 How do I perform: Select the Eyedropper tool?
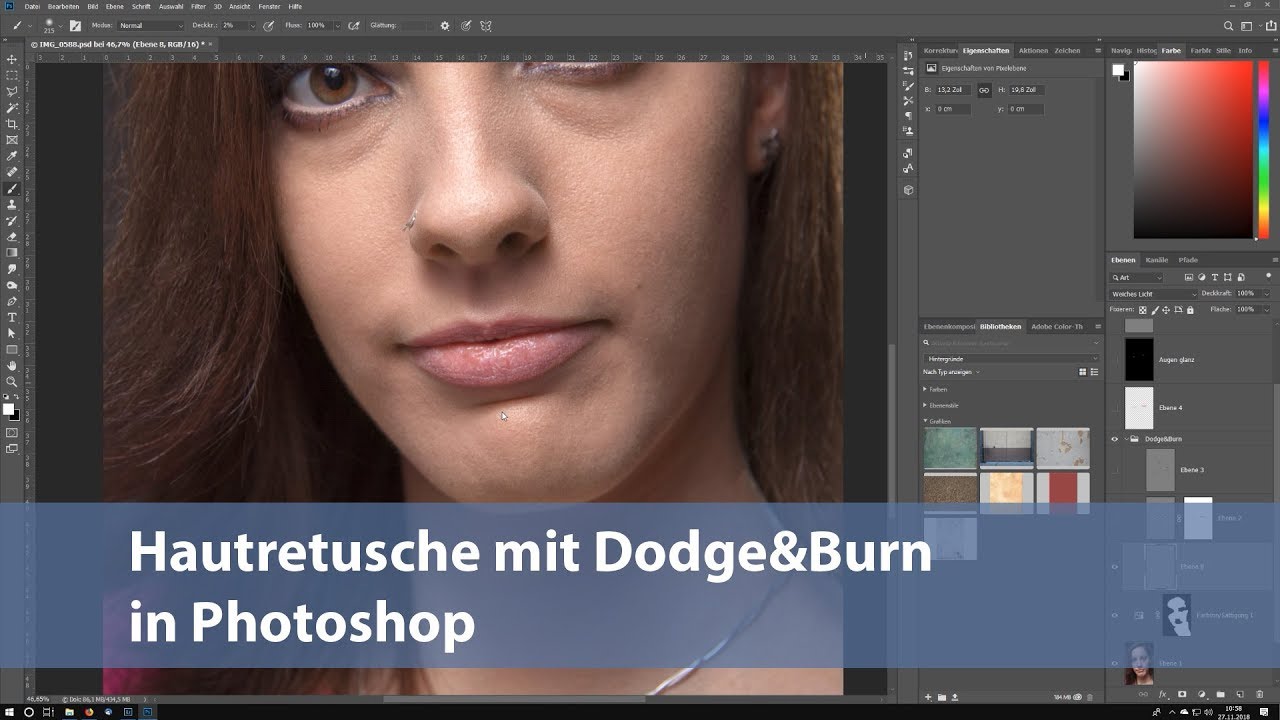coord(12,156)
